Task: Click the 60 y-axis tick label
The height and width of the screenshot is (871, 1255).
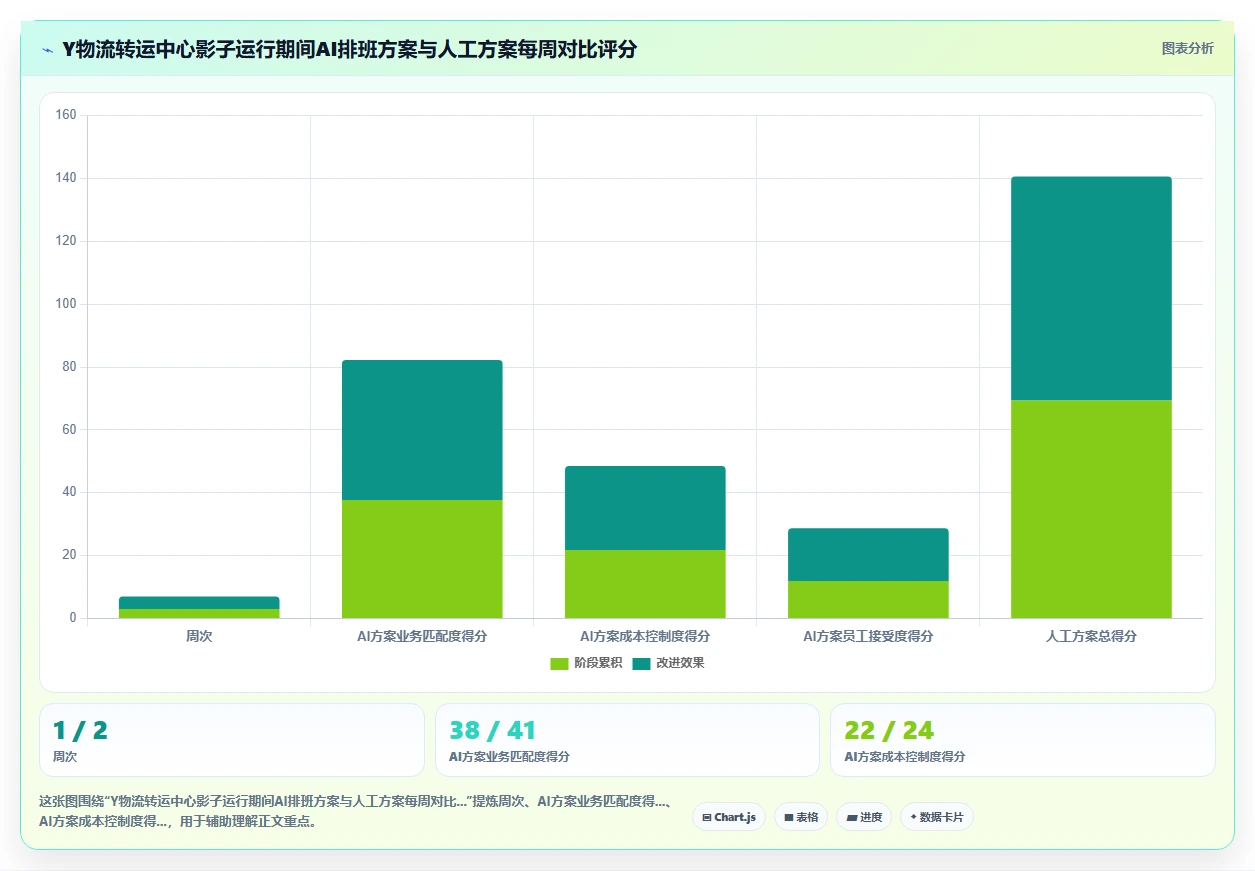Action: (x=69, y=430)
